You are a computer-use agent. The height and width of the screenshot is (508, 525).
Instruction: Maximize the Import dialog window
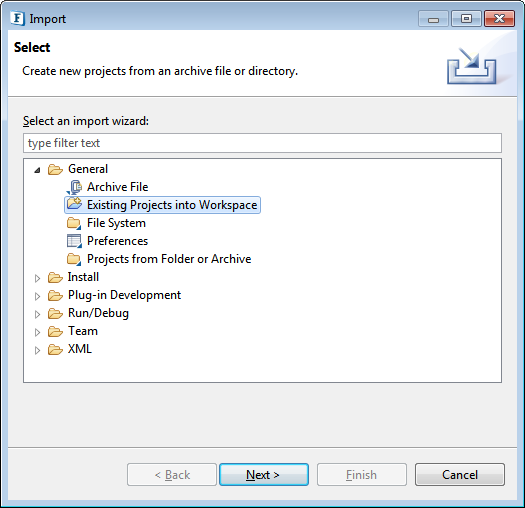(x=466, y=18)
